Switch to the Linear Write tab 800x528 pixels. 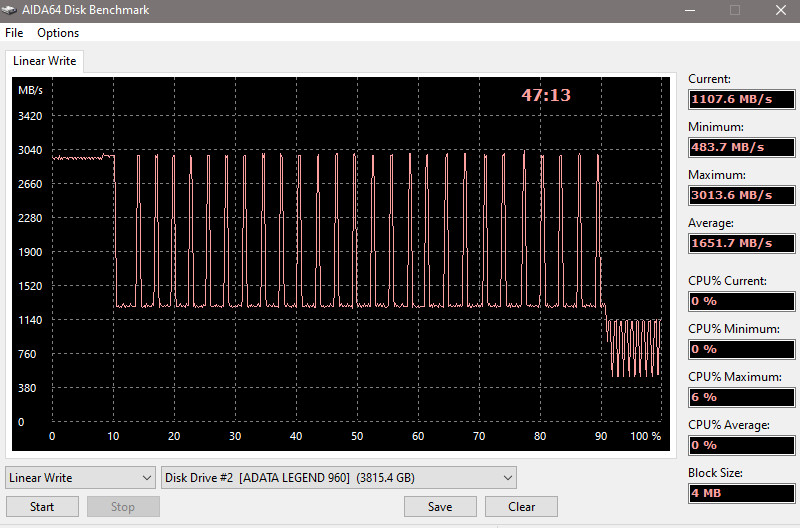[x=45, y=62]
